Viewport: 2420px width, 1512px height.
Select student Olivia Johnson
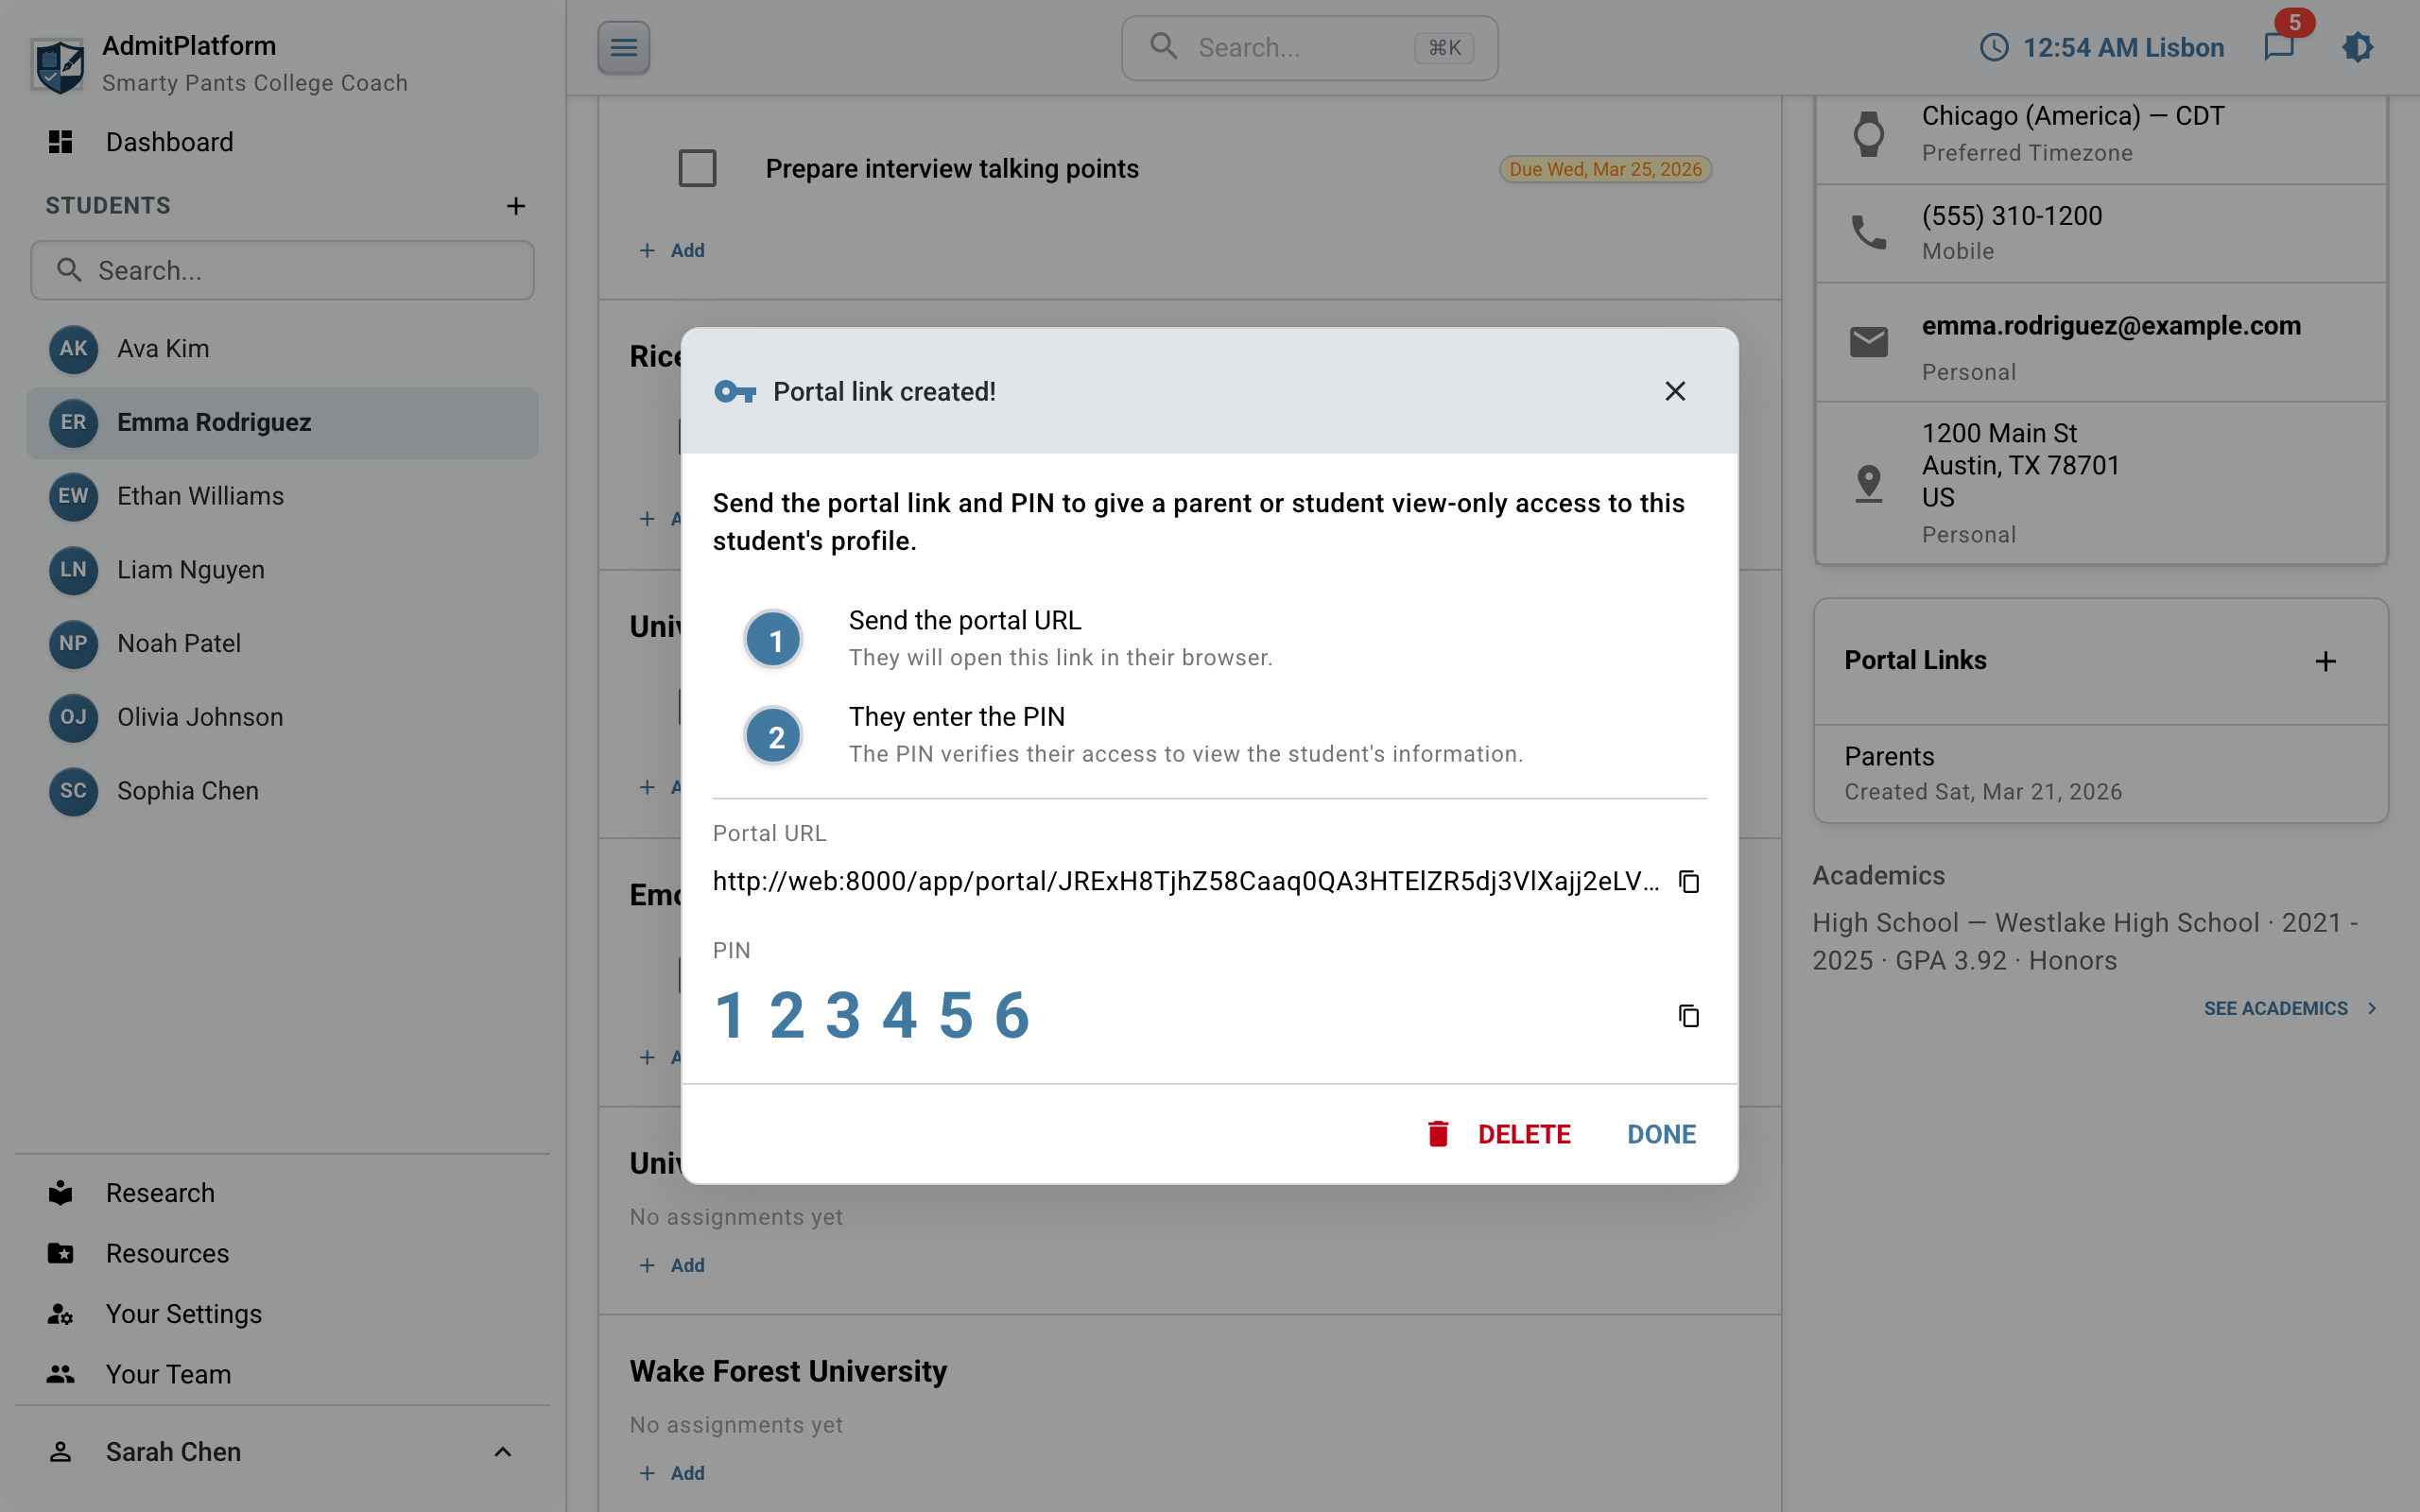coord(200,717)
